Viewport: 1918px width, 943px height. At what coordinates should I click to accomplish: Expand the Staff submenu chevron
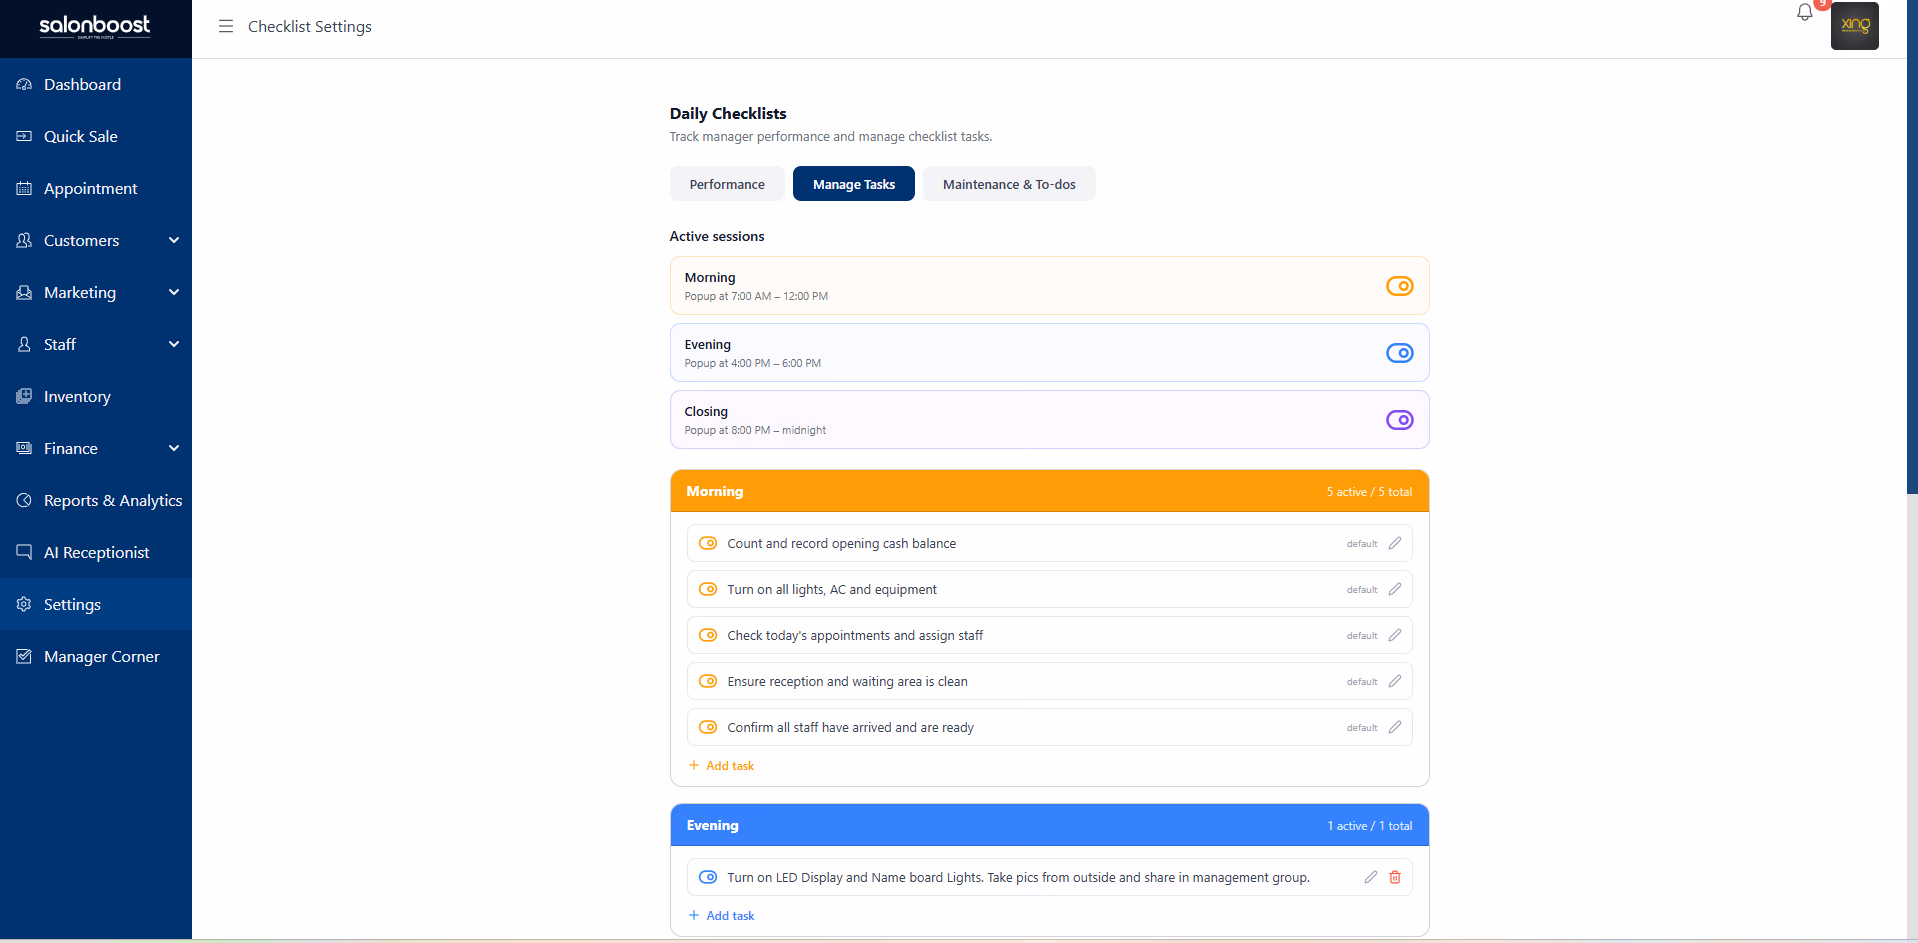174,344
